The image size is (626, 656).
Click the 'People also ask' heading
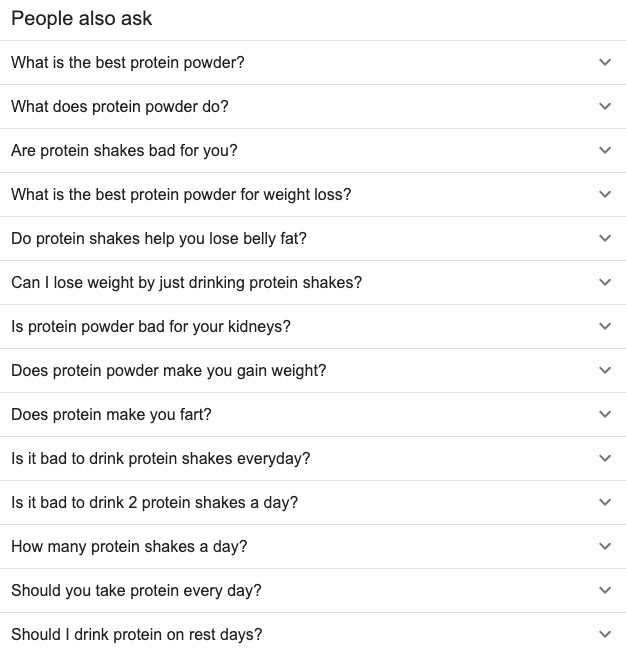pyautogui.click(x=82, y=19)
